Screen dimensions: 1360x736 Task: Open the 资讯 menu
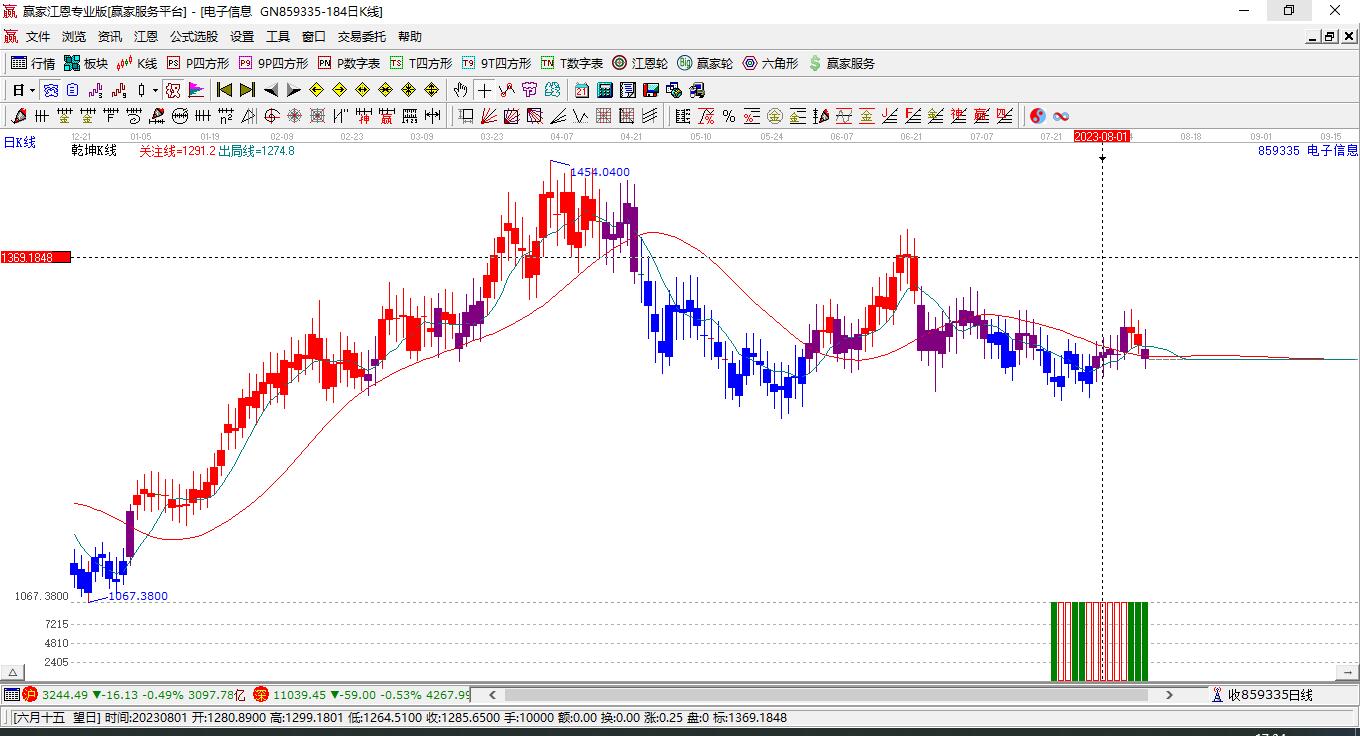pyautogui.click(x=110, y=36)
